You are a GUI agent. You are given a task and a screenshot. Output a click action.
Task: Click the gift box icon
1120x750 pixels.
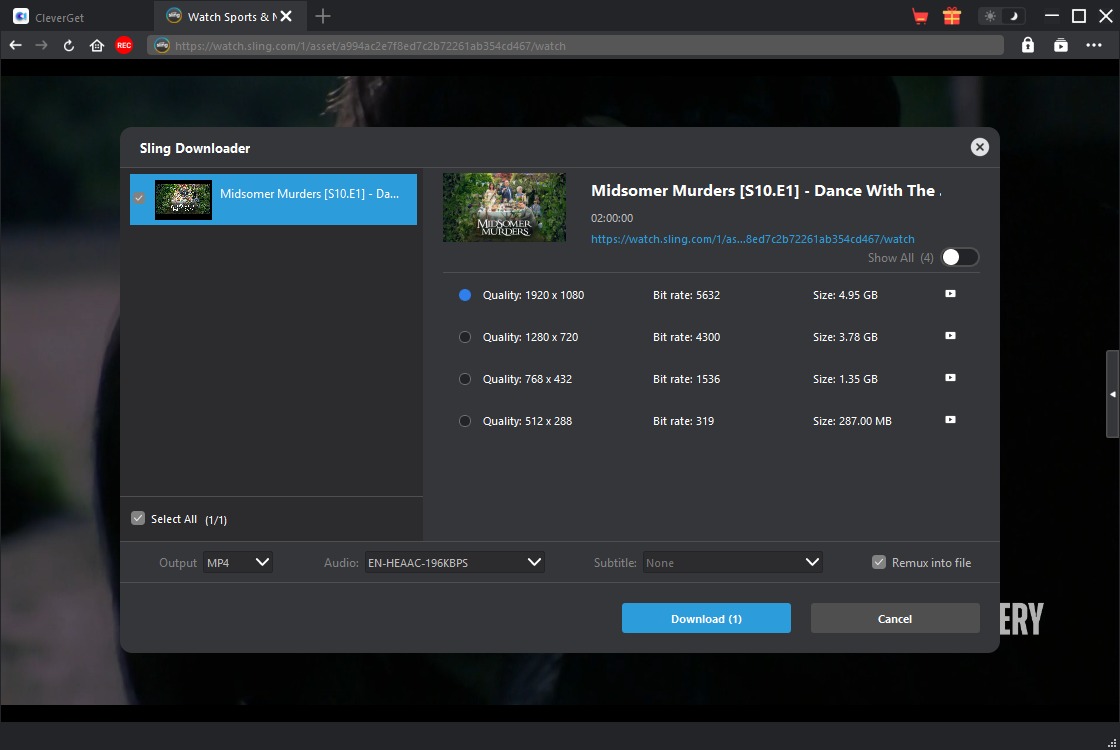coord(951,16)
